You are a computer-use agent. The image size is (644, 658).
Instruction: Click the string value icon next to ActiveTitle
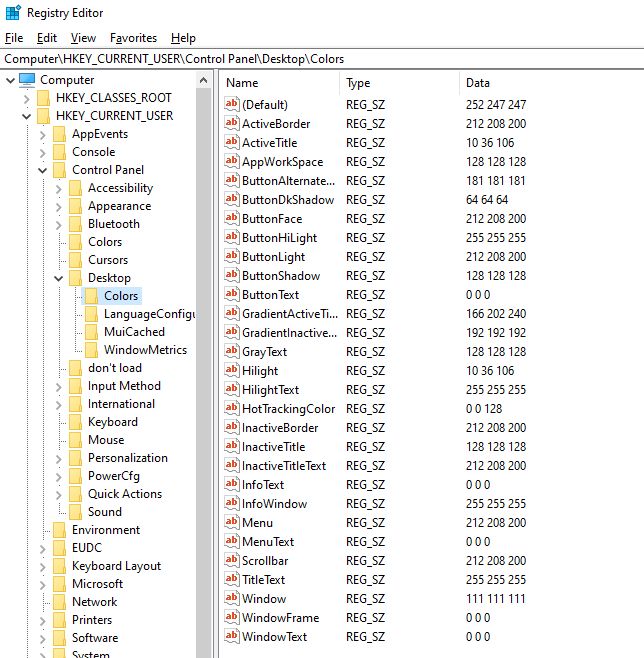click(232, 142)
